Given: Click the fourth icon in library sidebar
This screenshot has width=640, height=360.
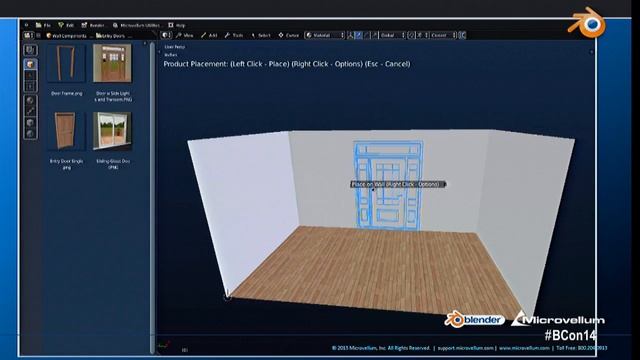Looking at the screenshot, I should point(30,86).
